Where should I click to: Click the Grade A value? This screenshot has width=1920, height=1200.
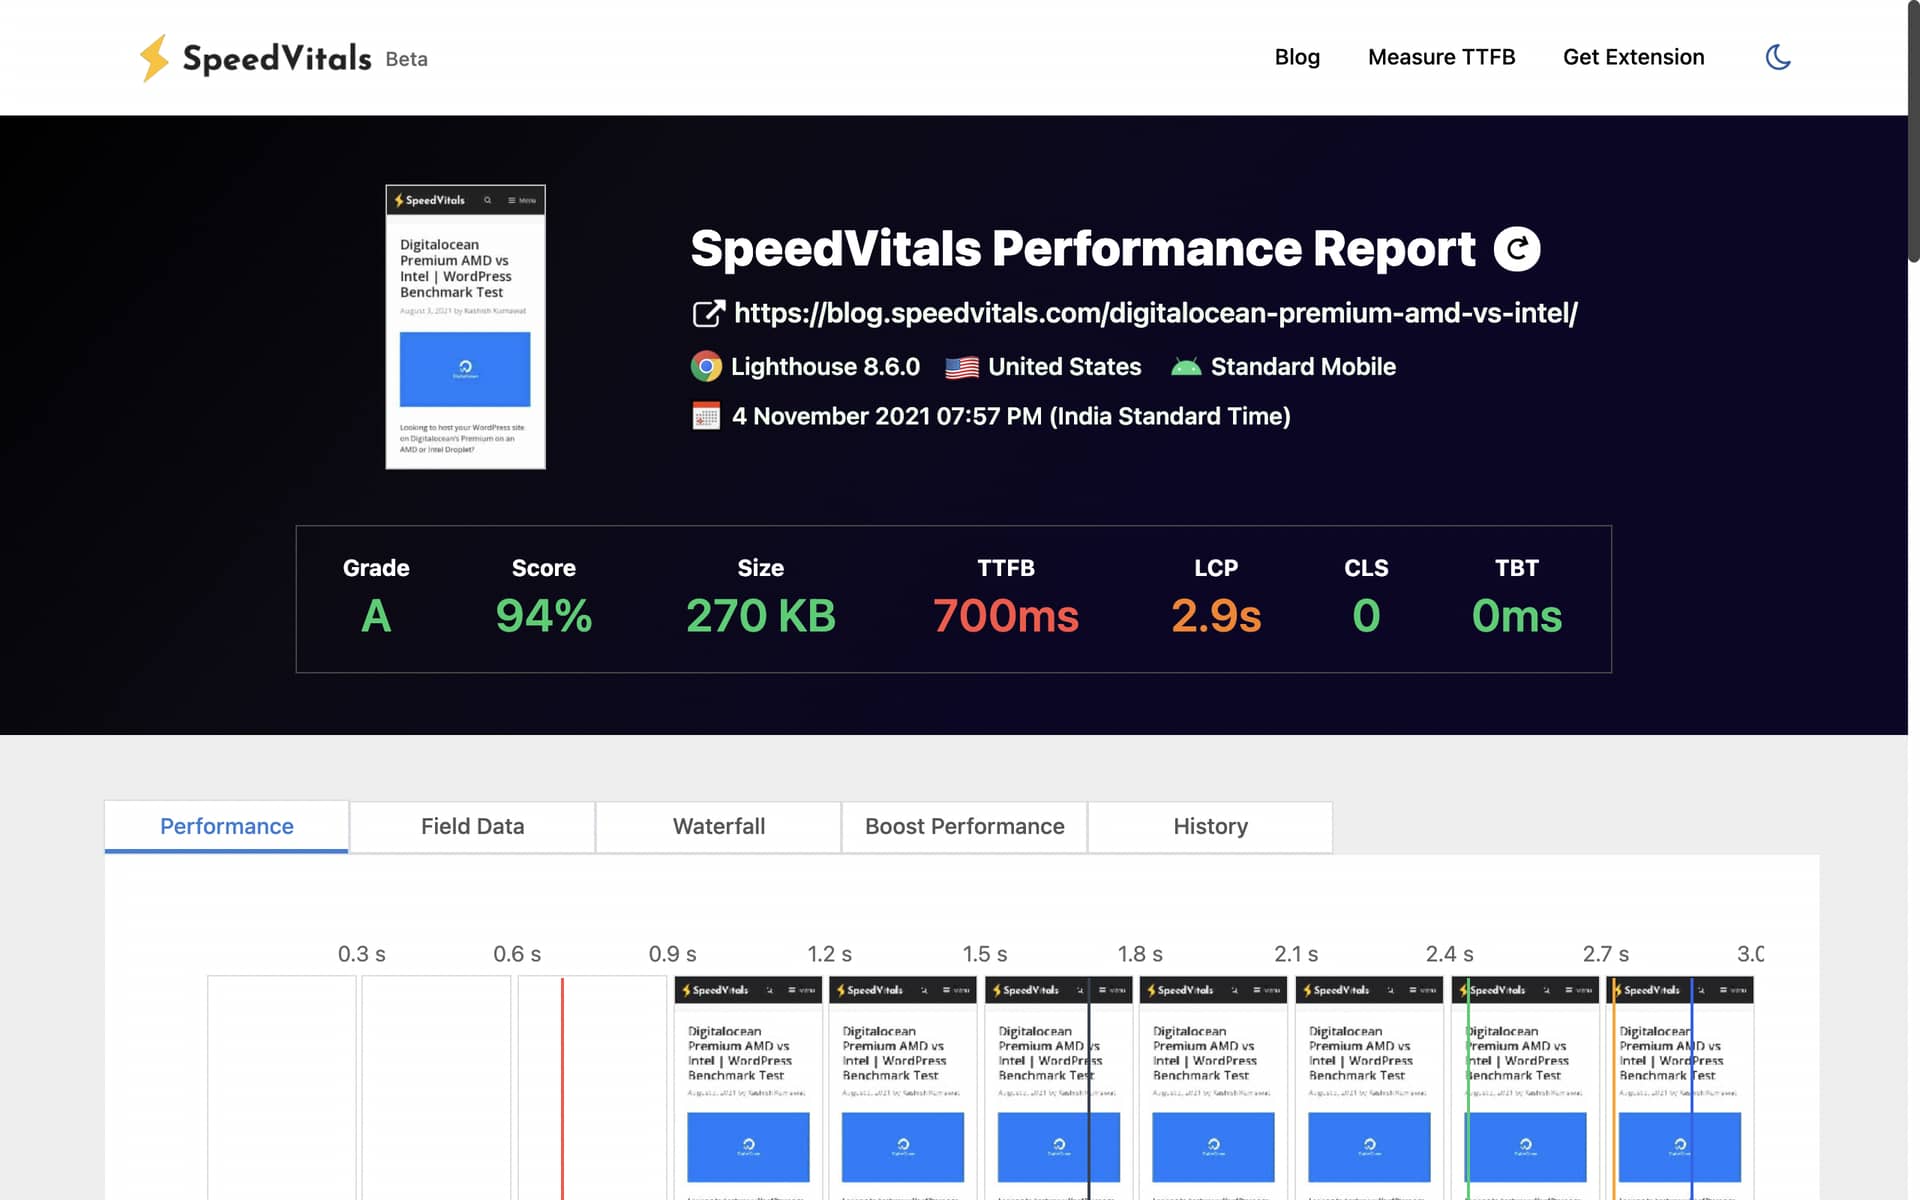376,616
